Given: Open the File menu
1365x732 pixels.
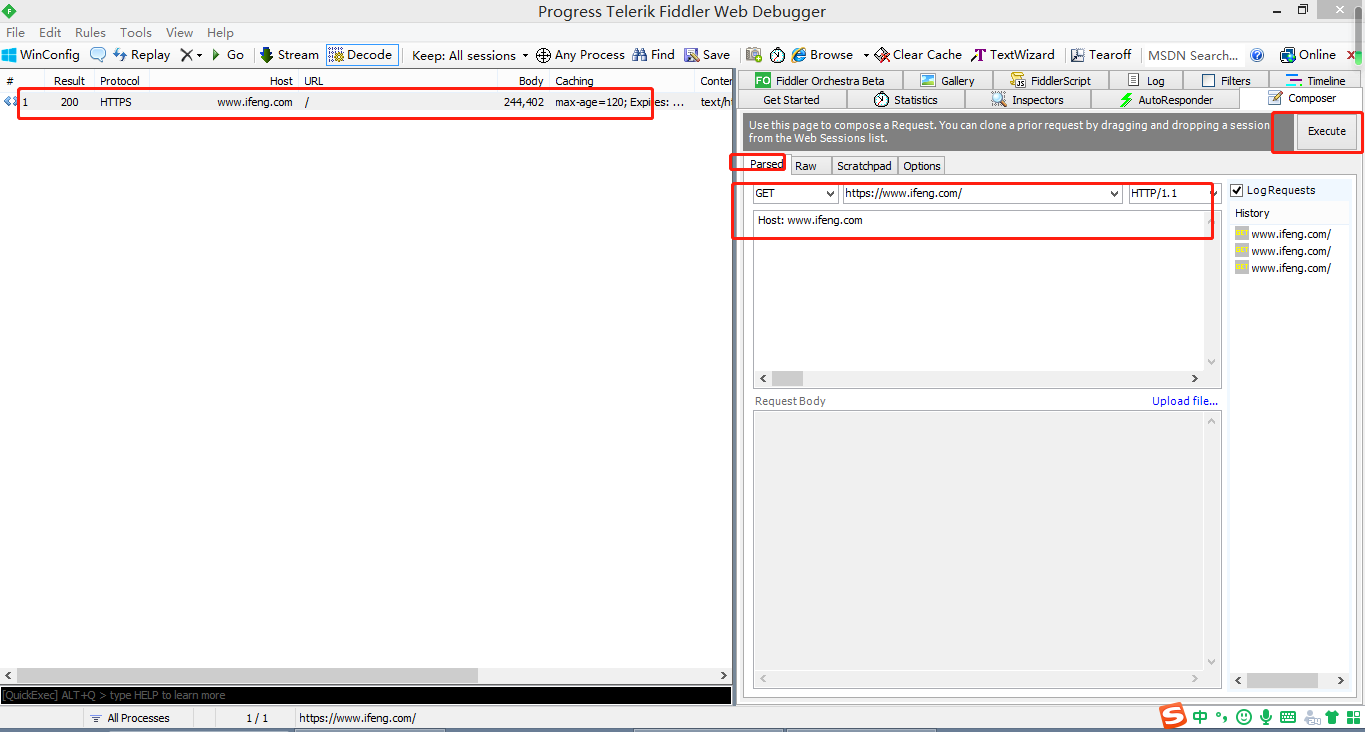Looking at the screenshot, I should pyautogui.click(x=15, y=32).
